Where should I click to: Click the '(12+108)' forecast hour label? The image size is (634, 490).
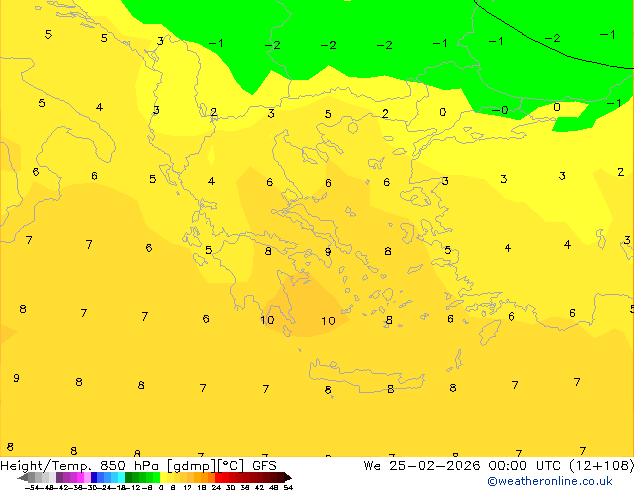(x=602, y=466)
